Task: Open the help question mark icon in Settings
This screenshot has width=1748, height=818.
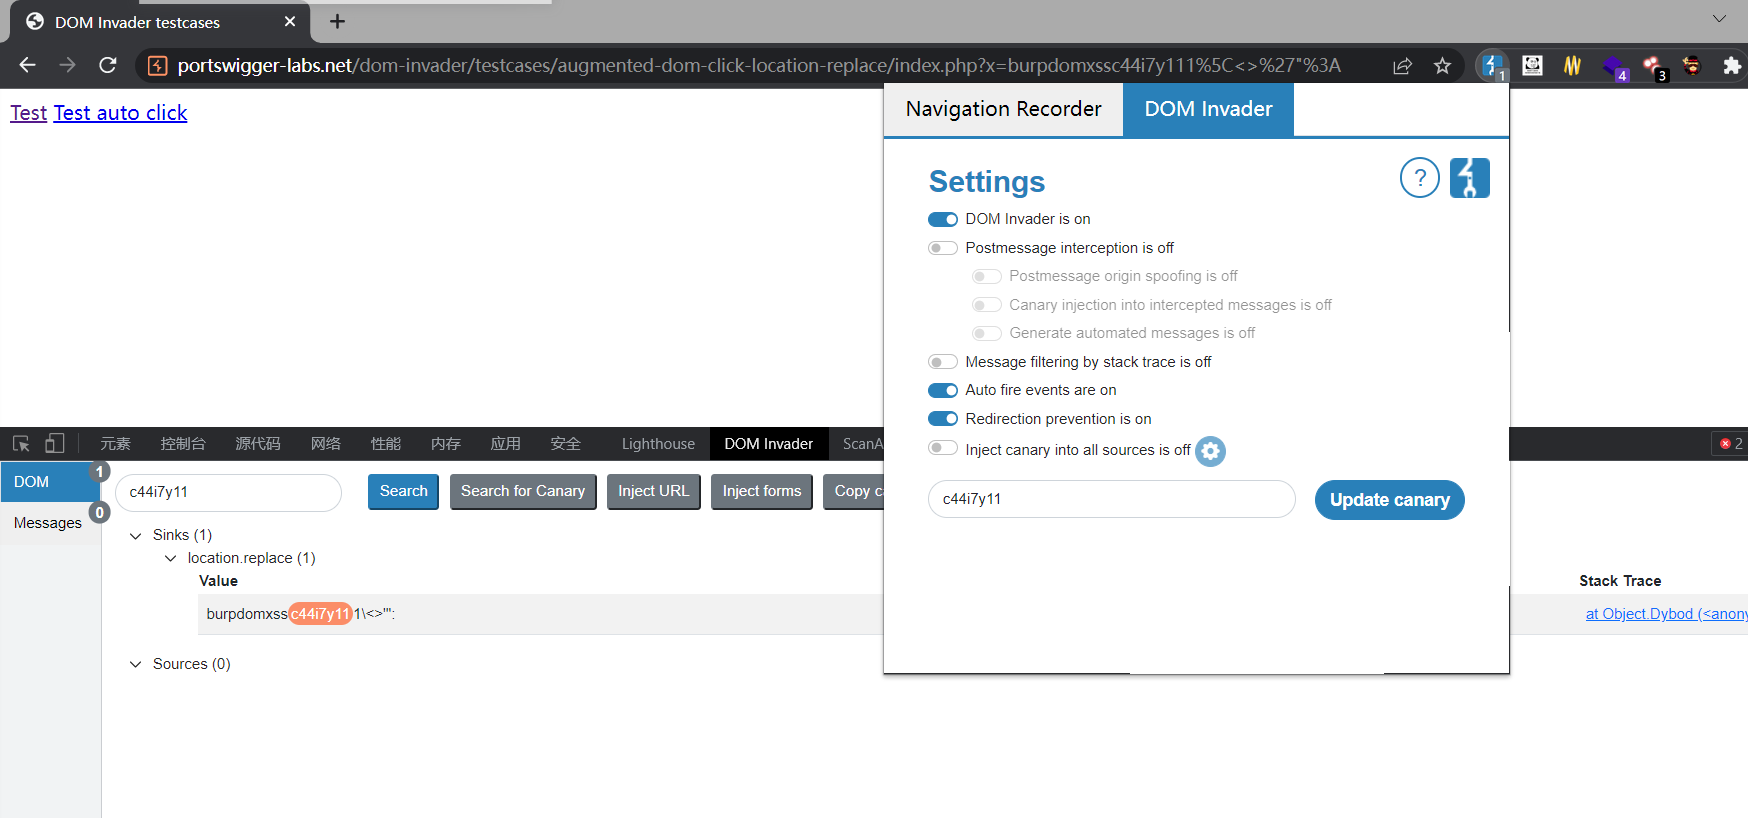Action: tap(1419, 178)
